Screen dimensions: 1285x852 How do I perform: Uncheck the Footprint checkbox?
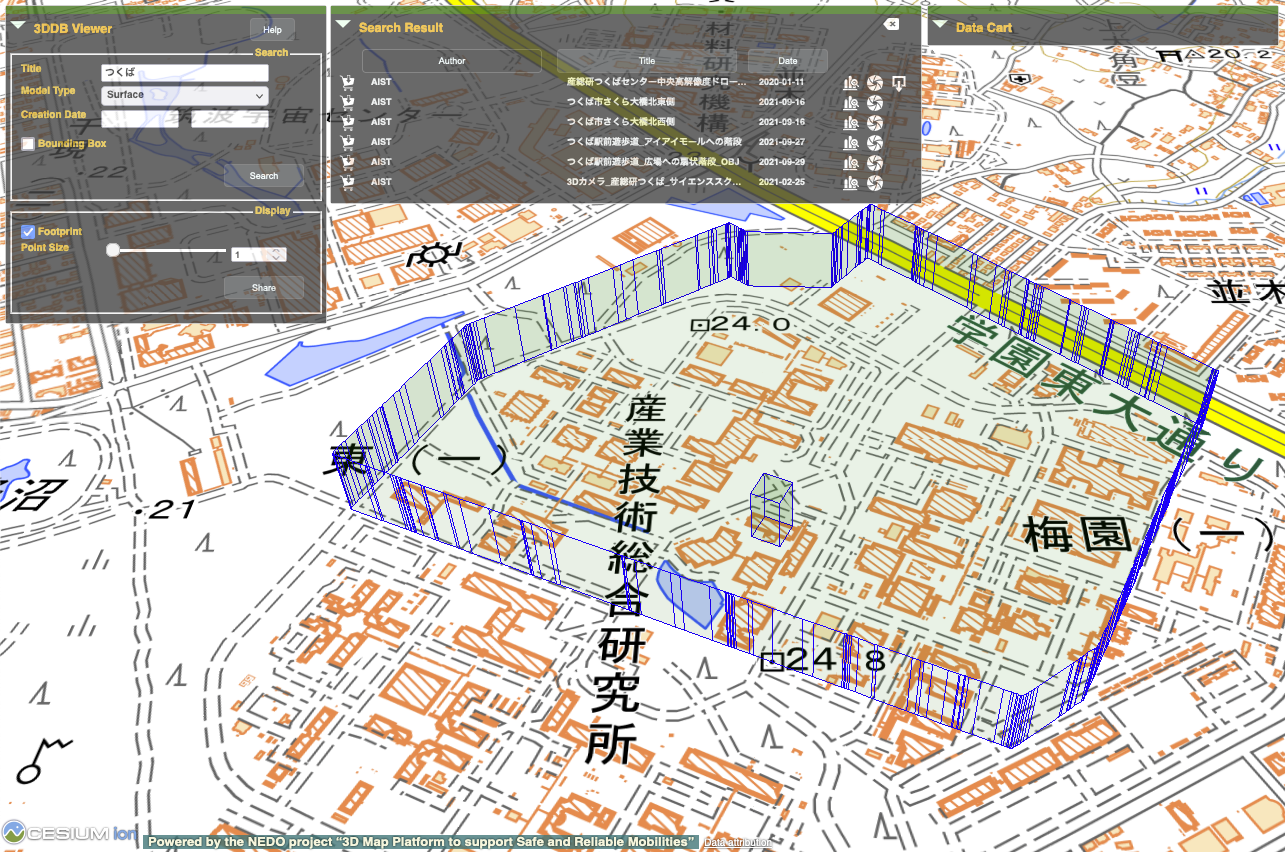(28, 232)
